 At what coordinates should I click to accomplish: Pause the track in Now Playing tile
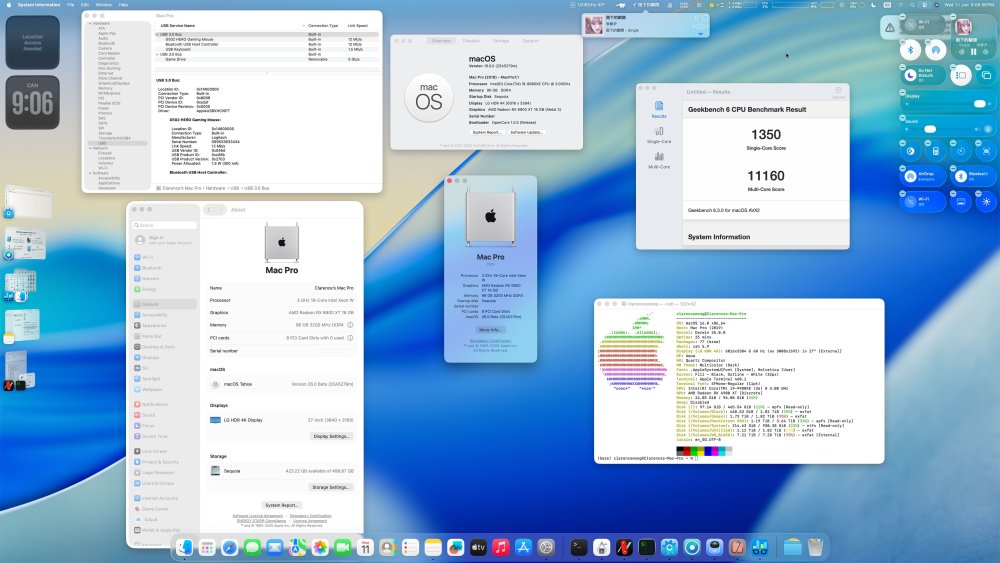click(x=973, y=52)
